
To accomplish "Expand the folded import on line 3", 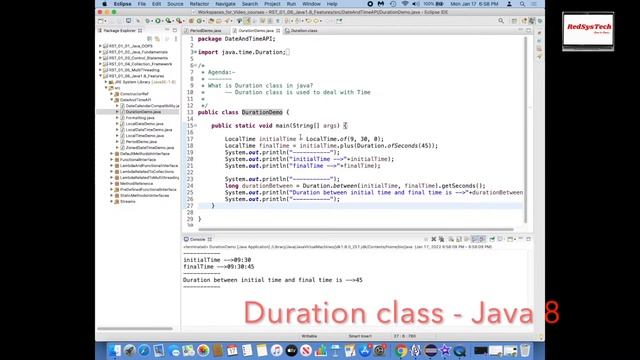I will [x=195, y=52].
